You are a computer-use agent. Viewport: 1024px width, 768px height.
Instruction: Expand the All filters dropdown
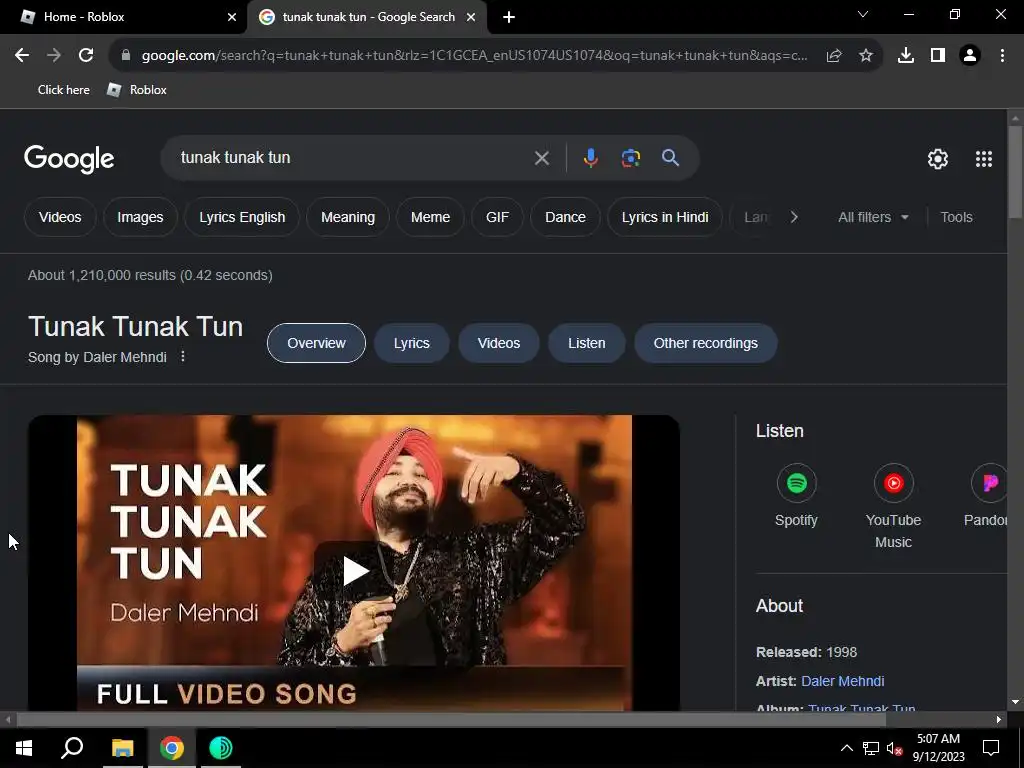[x=873, y=217]
